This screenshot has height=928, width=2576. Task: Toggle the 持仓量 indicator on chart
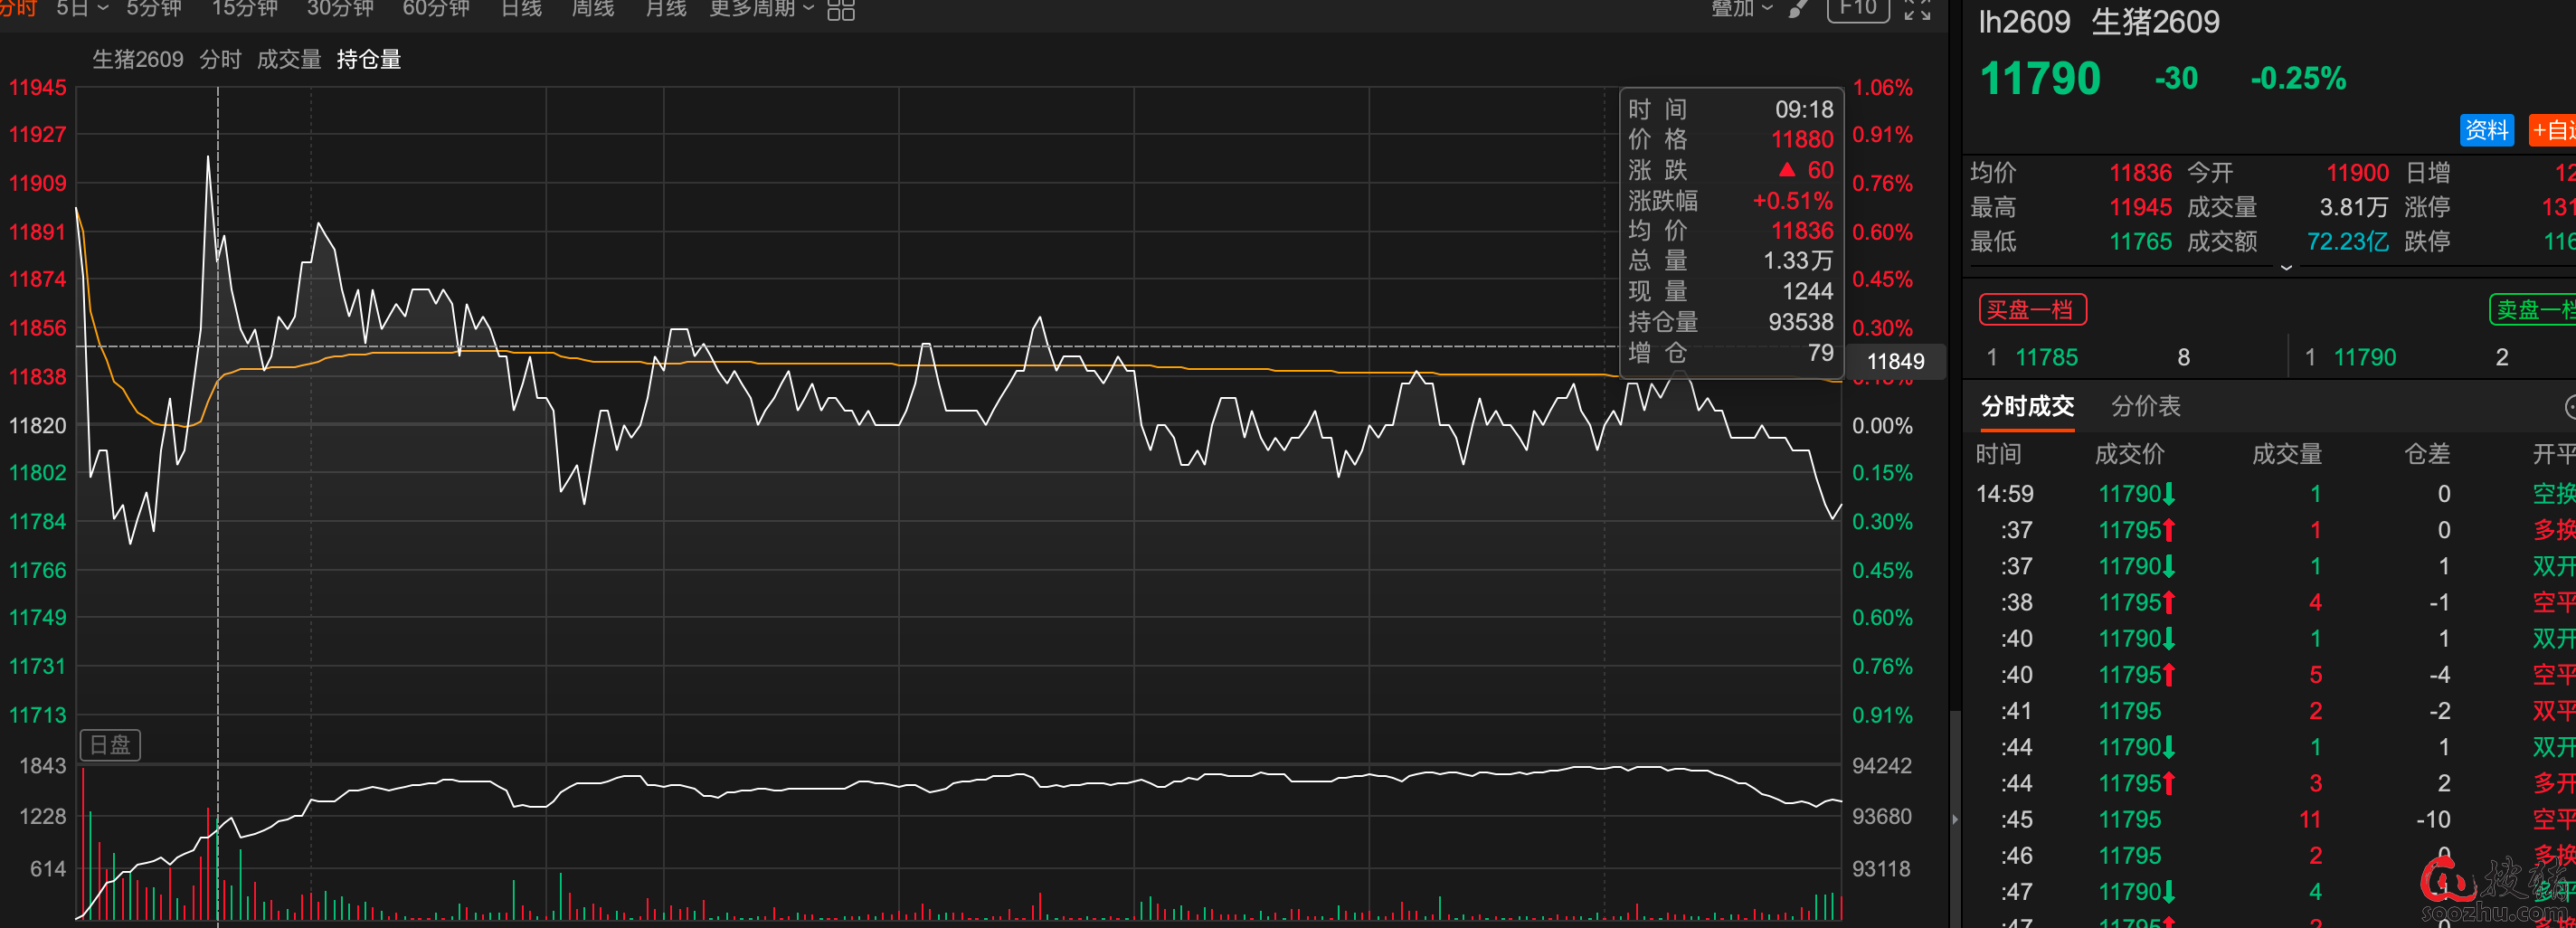click(x=368, y=60)
